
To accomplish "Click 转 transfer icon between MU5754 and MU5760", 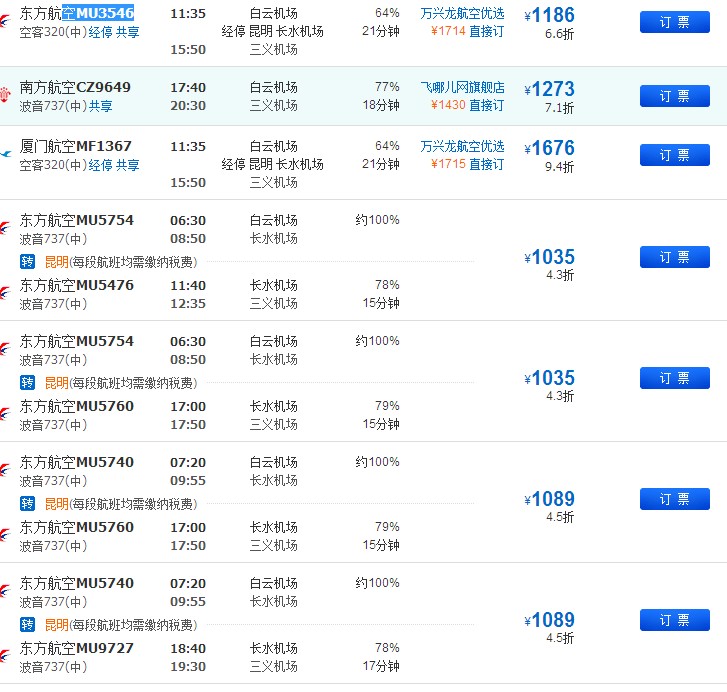I will pos(27,383).
